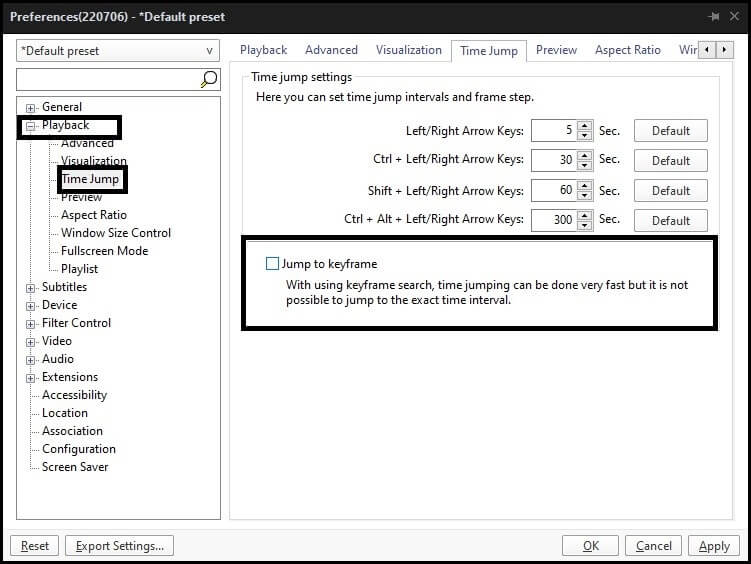Increase Ctrl + Left/Right Arrow Keys seconds
The image size is (751, 564).
(584, 156)
